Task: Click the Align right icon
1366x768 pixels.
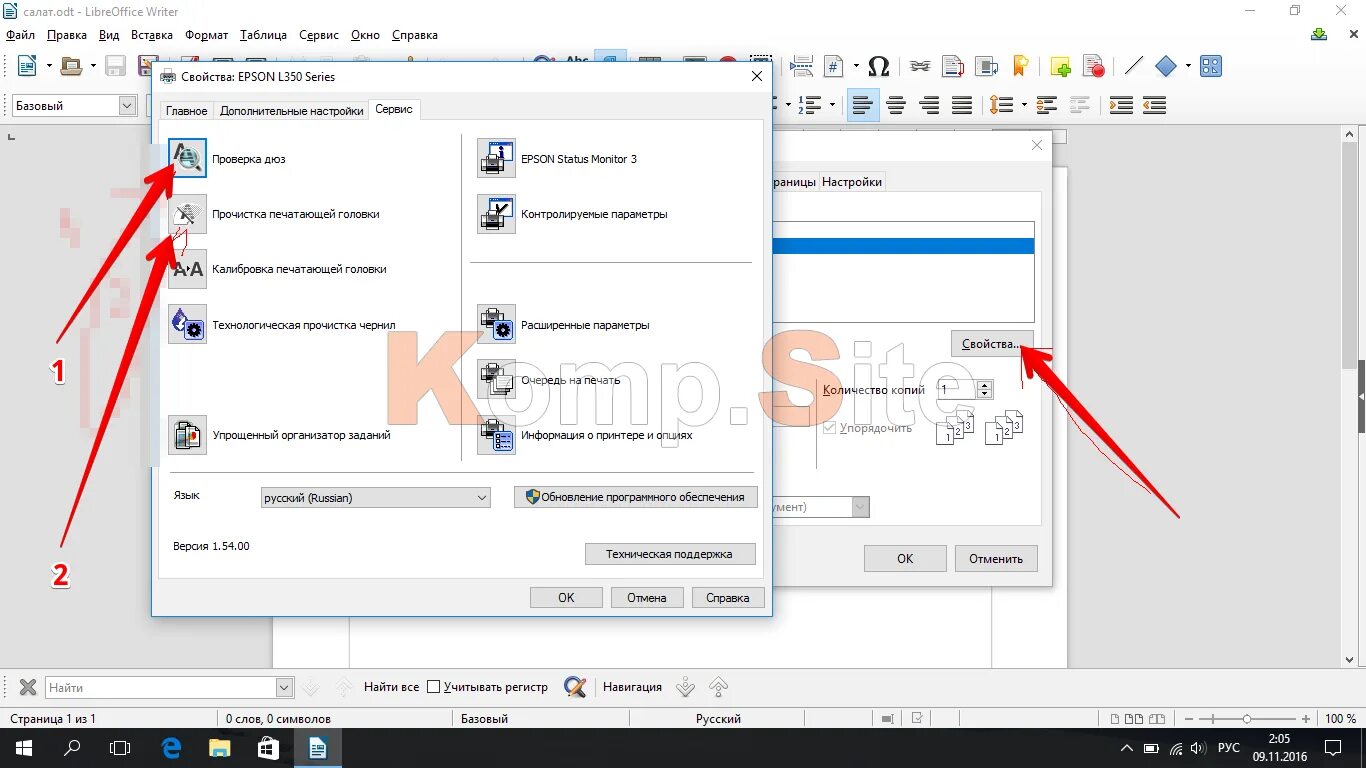Action: [929, 105]
